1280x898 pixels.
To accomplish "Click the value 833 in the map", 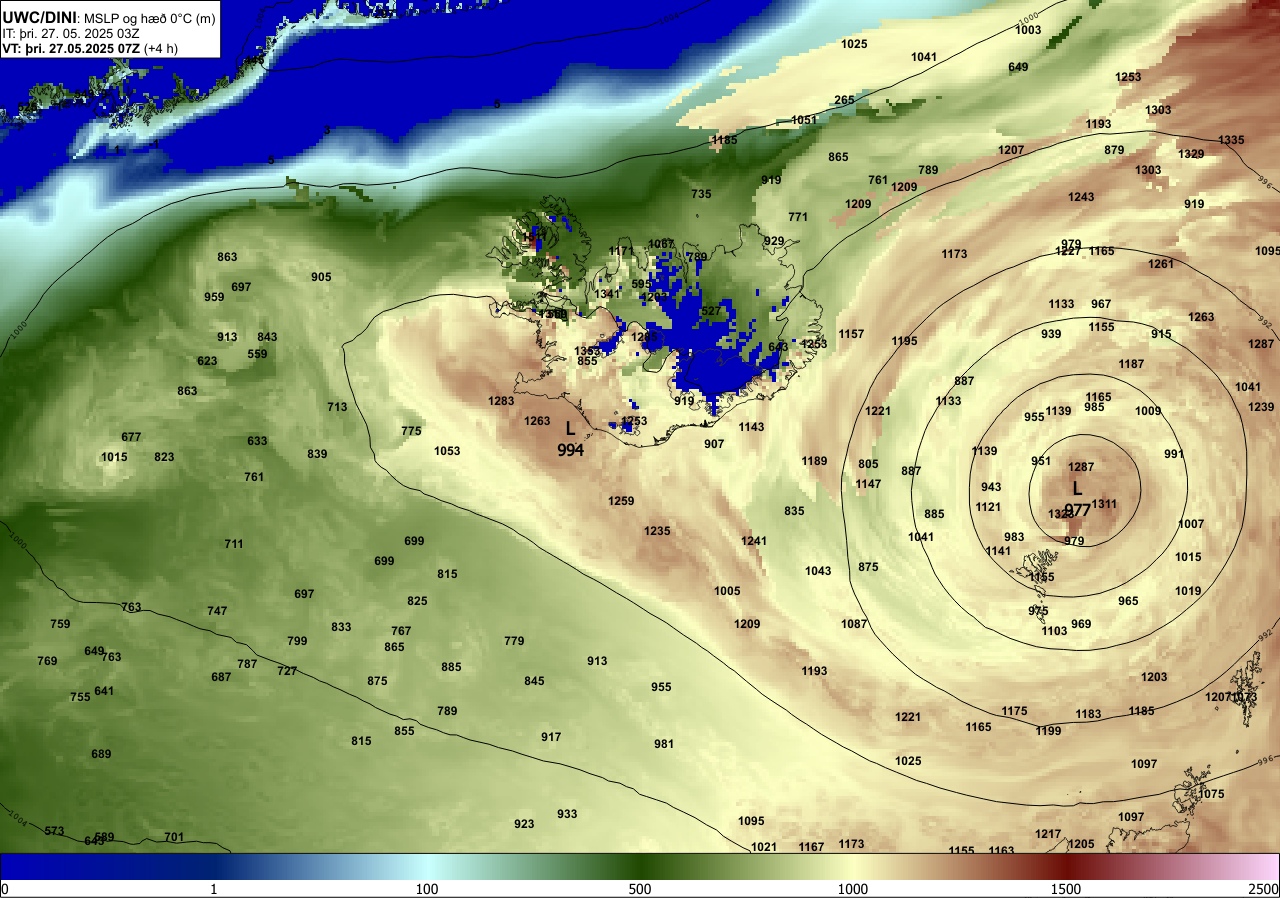I will [341, 627].
